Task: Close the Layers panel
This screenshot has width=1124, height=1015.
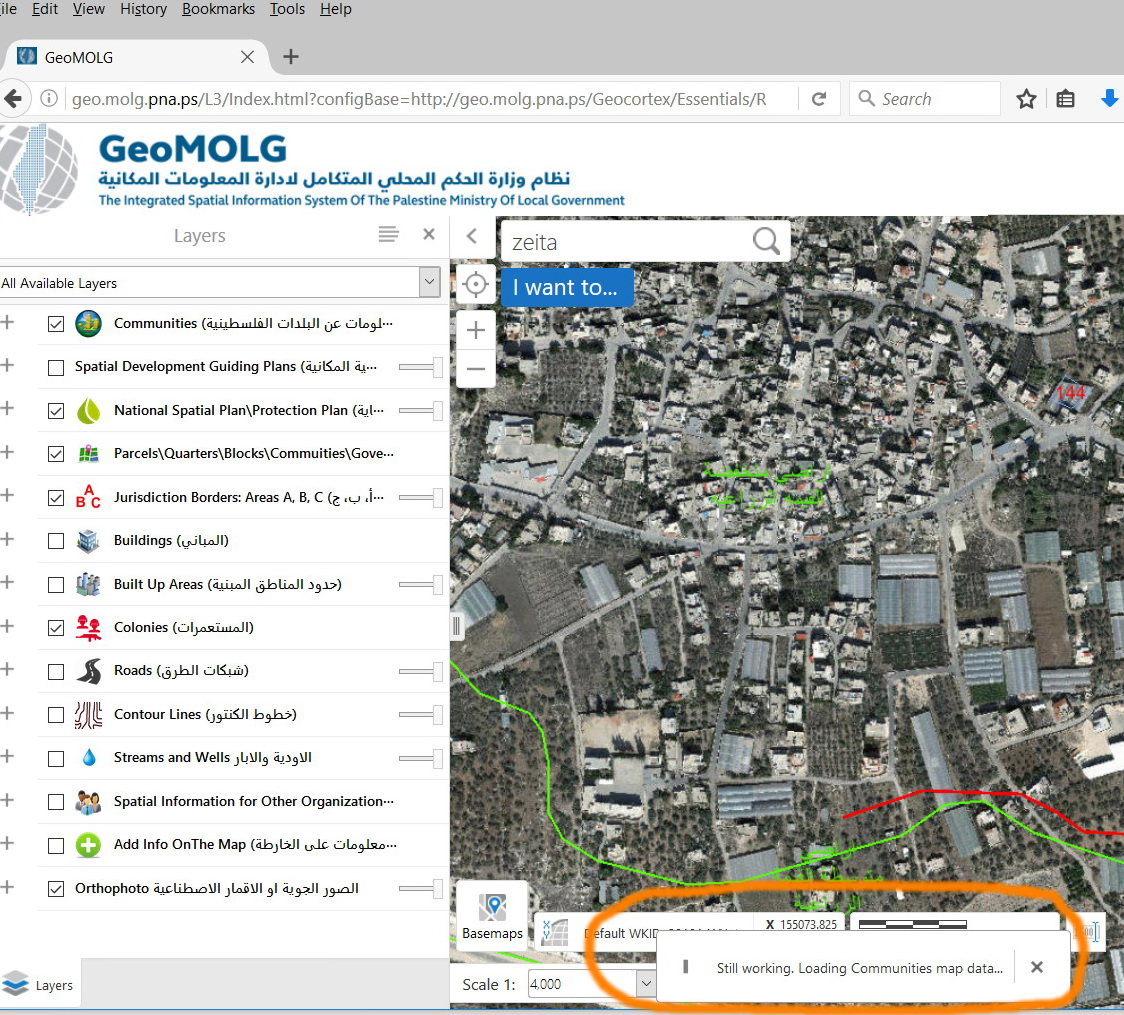Action: [x=429, y=234]
